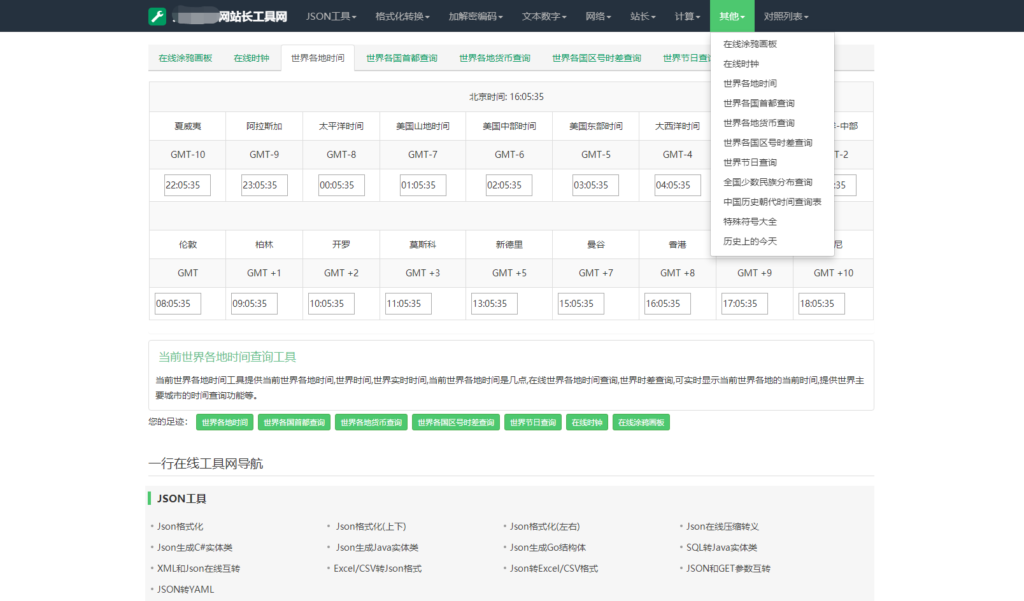The image size is (1024, 601).
Task: Switch to the 在线涂鸦画板 tab
Action: click(186, 58)
